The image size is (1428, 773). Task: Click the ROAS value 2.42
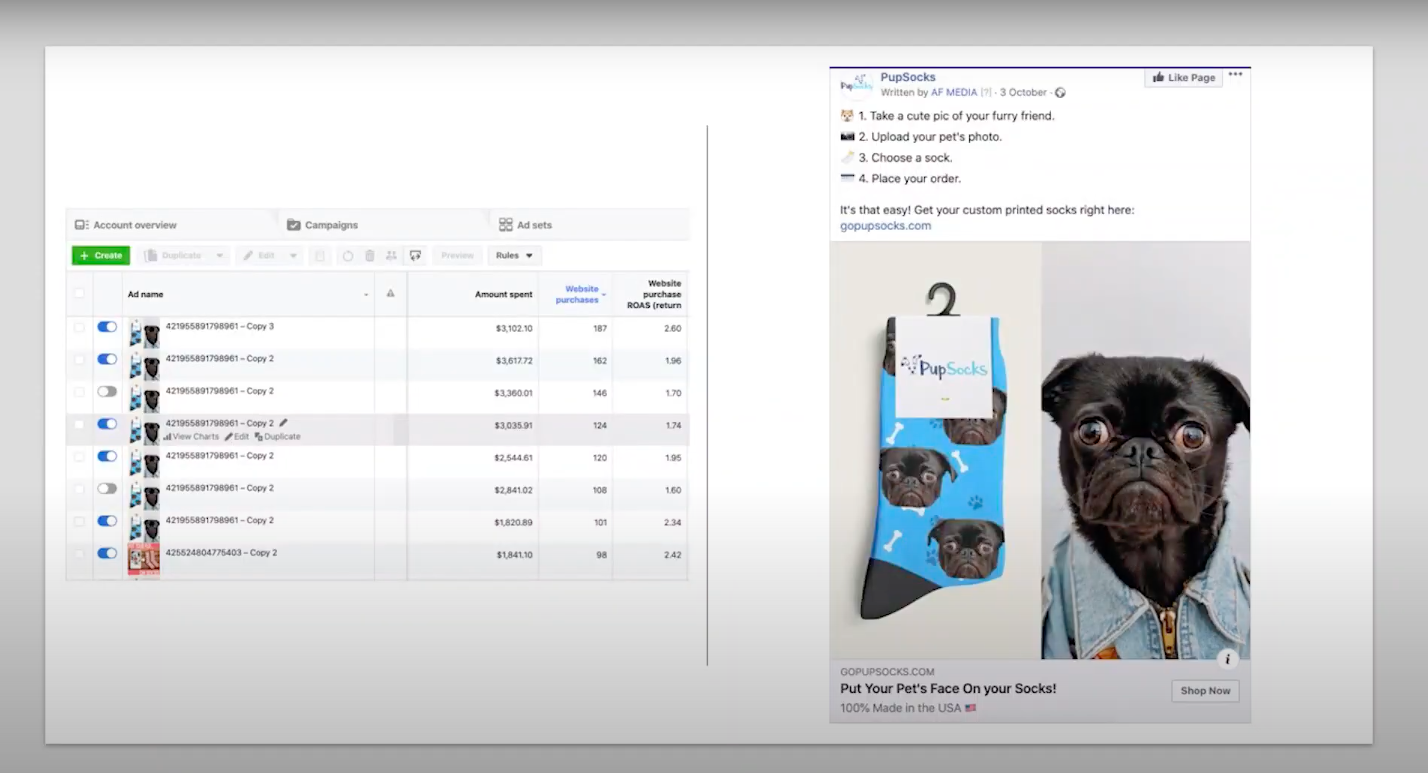673,555
